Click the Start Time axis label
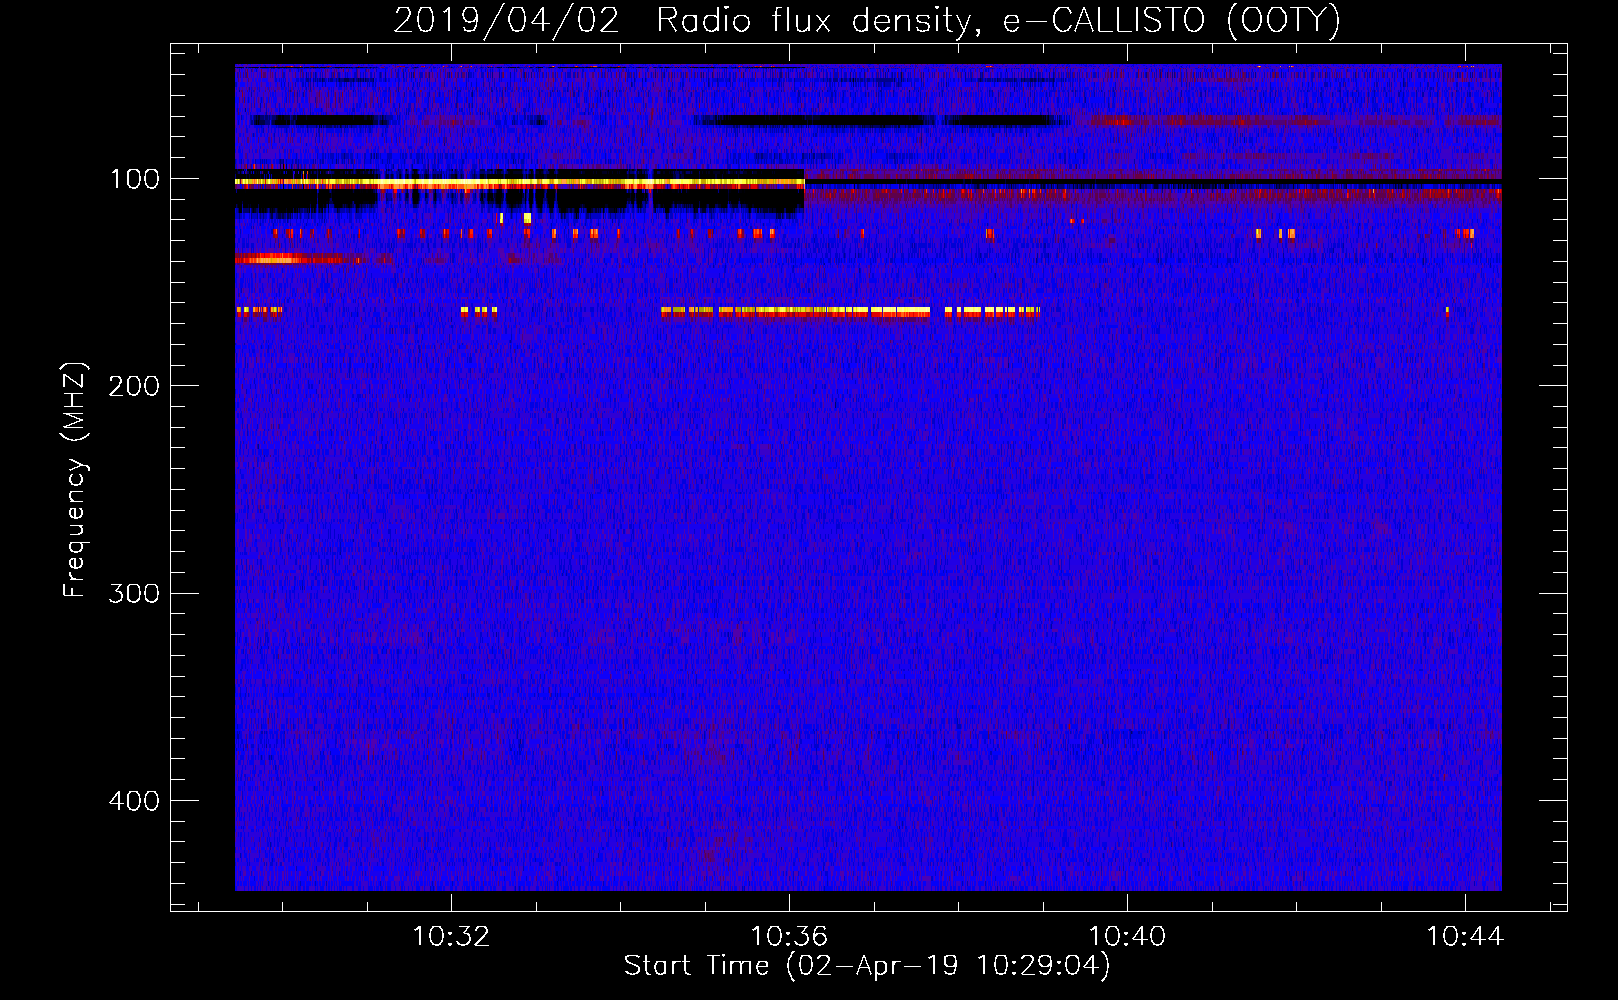The height and width of the screenshot is (1000, 1618). click(867, 966)
